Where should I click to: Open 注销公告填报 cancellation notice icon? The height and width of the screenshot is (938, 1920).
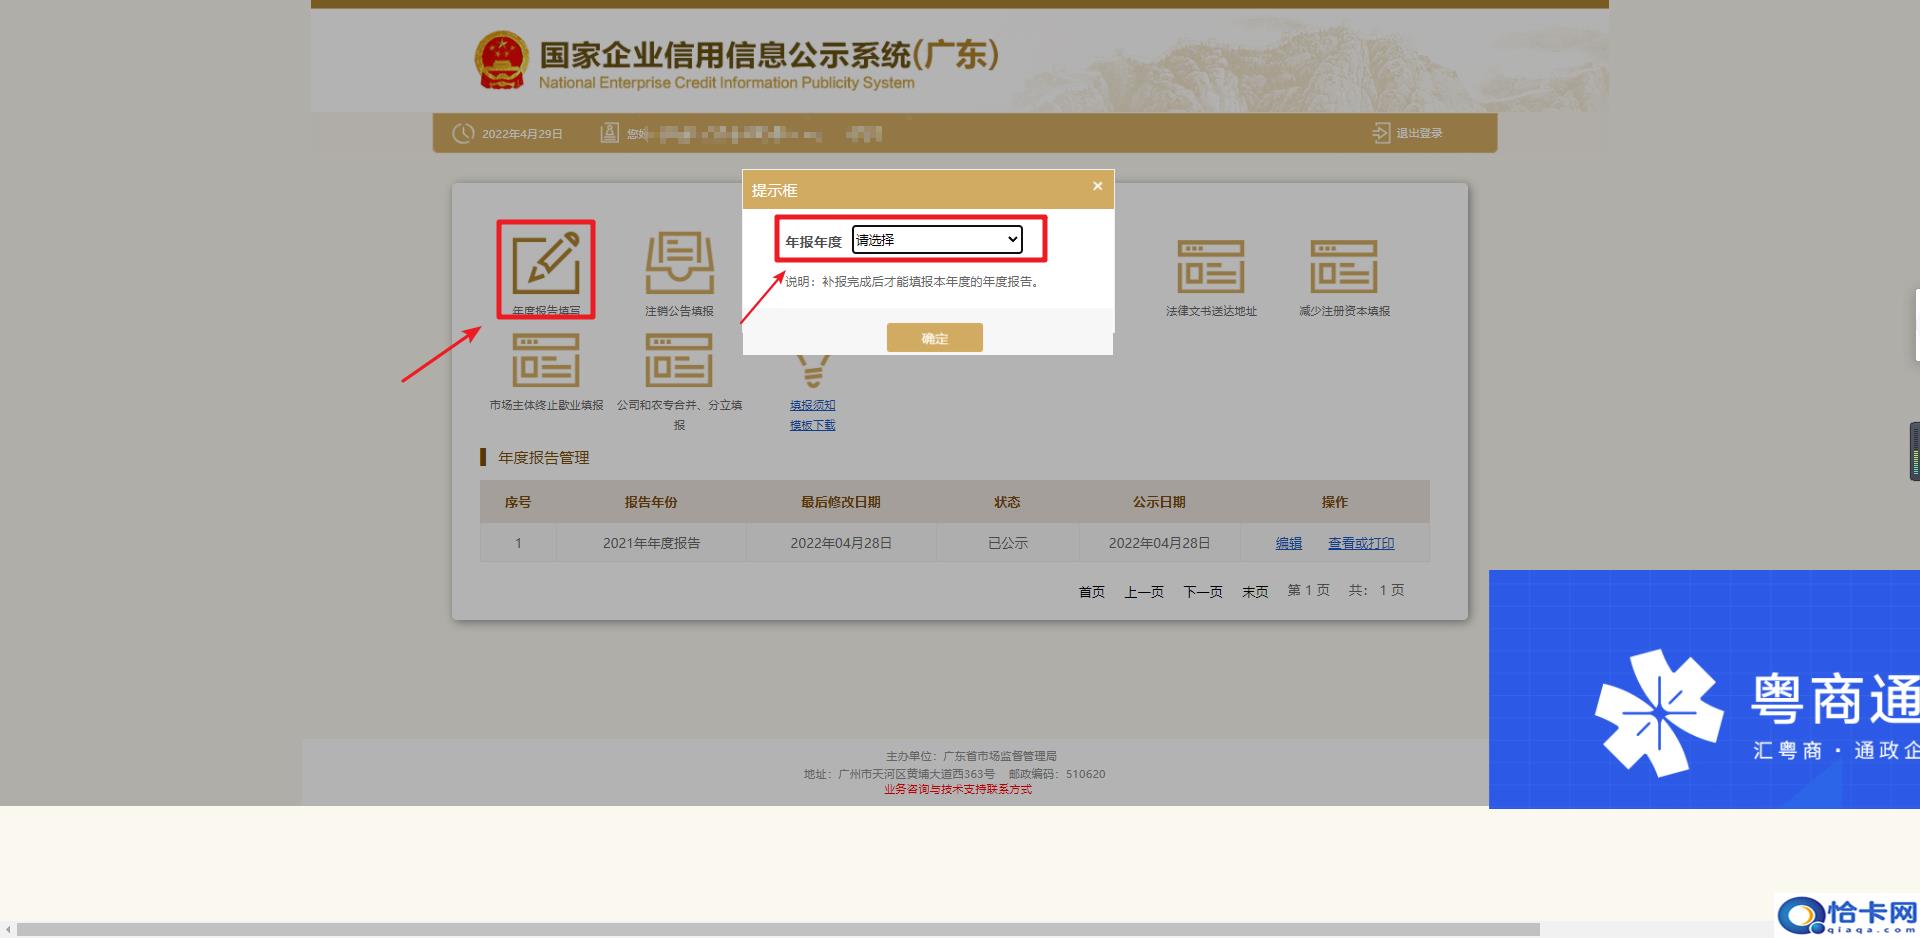coord(679,263)
